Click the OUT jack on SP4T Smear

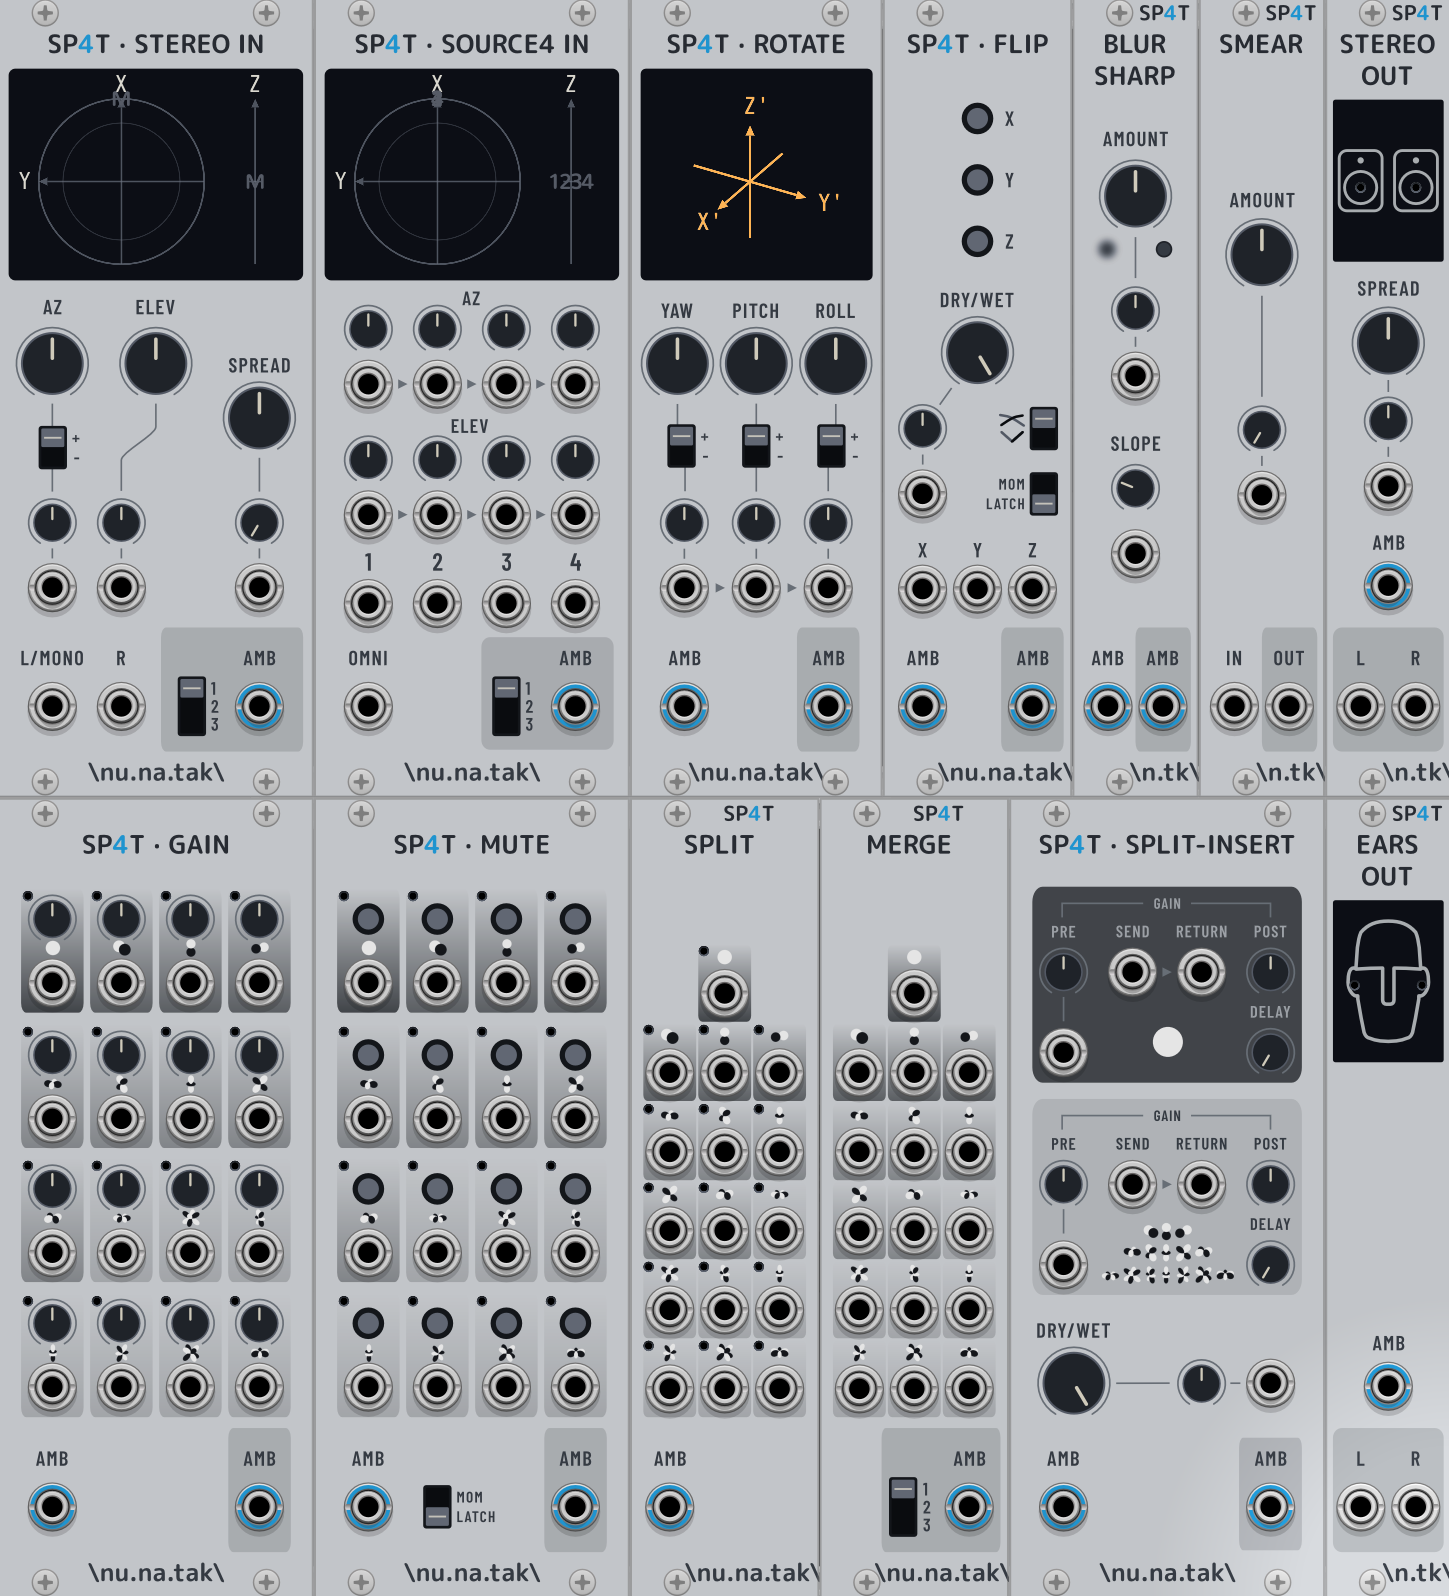(x=1289, y=706)
